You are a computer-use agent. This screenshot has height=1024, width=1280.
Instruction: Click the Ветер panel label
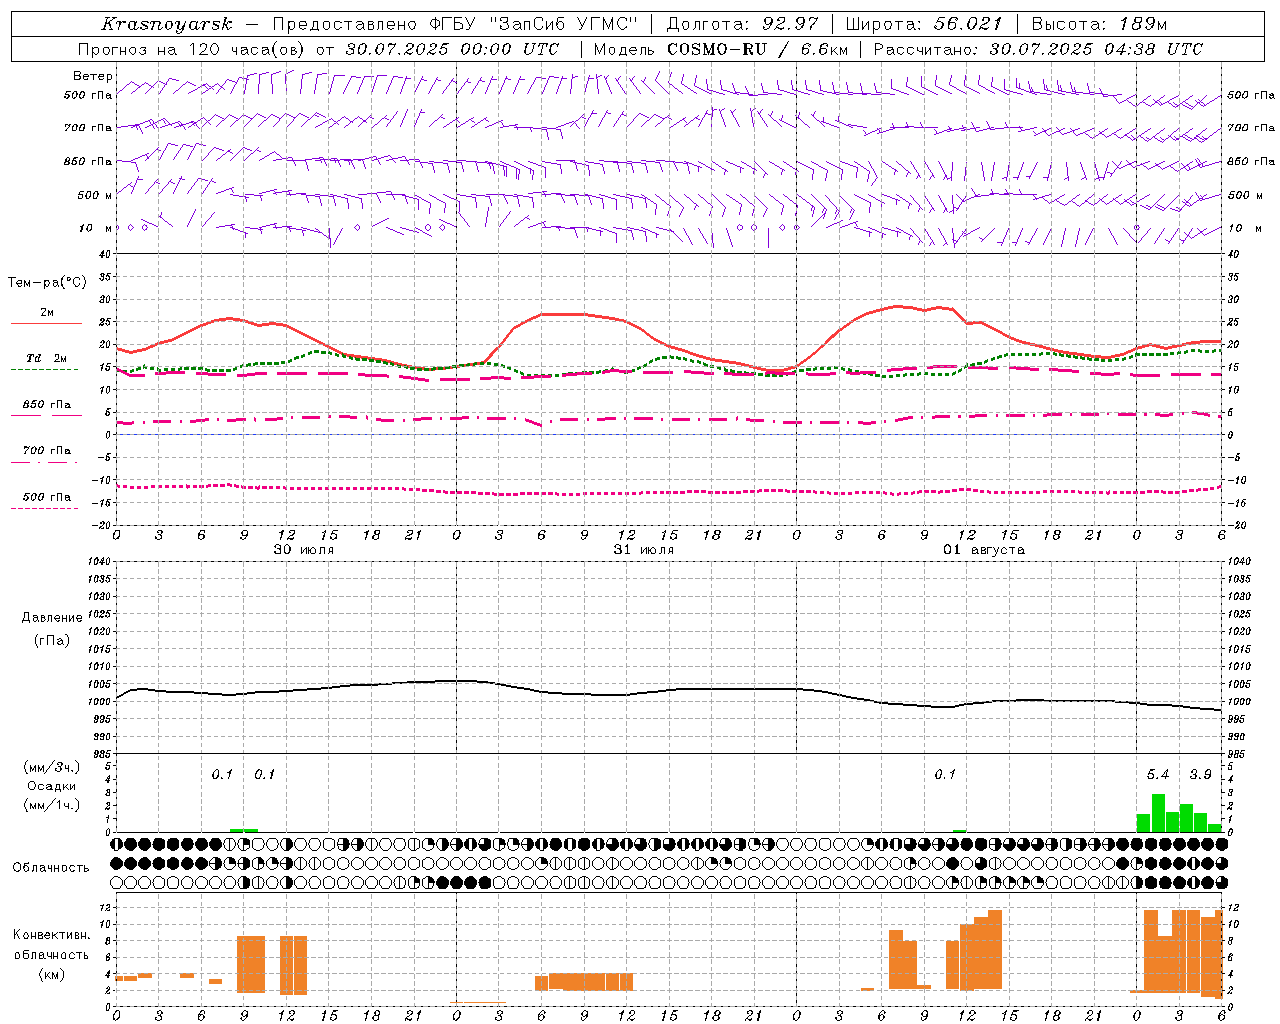pos(92,76)
